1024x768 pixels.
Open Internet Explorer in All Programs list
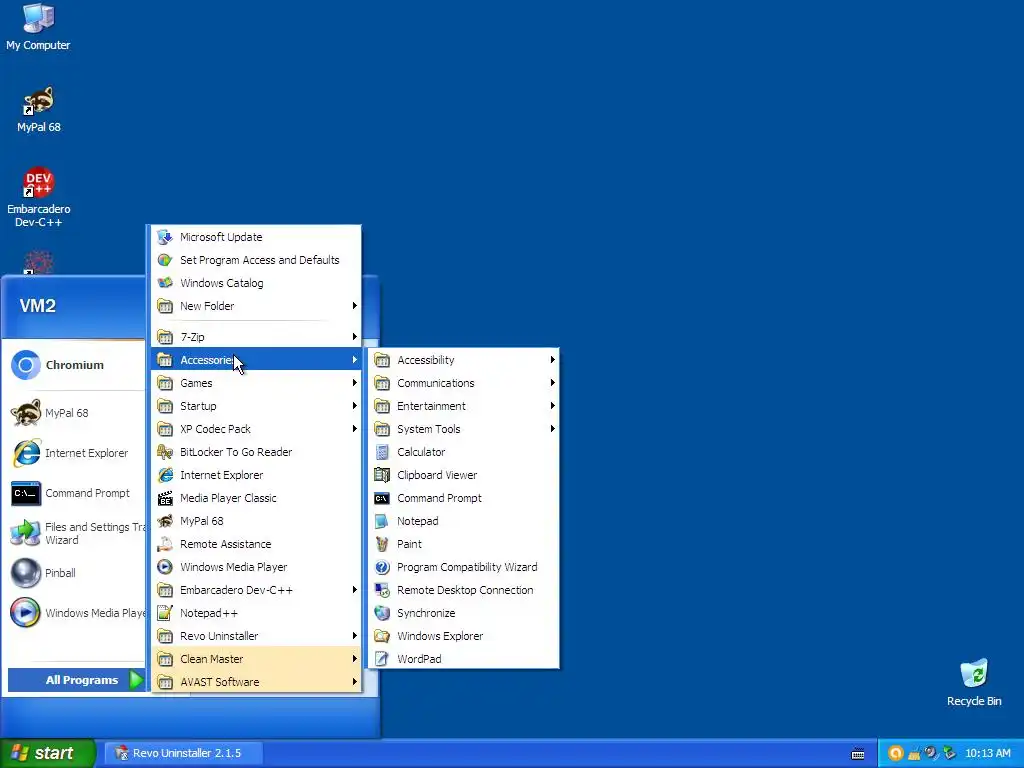[257, 475]
